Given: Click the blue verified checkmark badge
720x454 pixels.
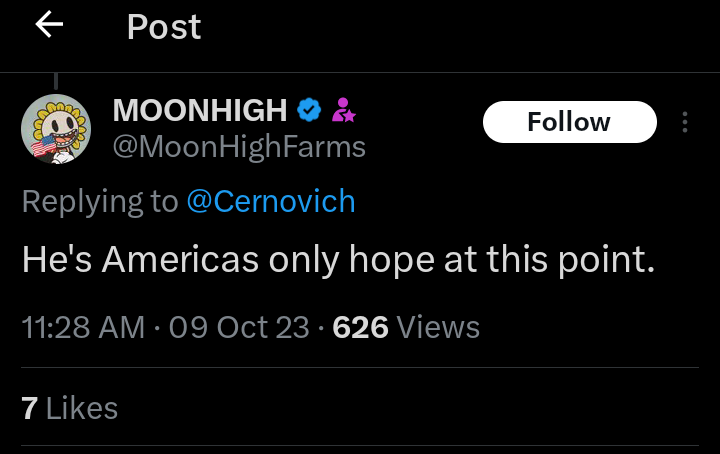Looking at the screenshot, I should [311, 109].
